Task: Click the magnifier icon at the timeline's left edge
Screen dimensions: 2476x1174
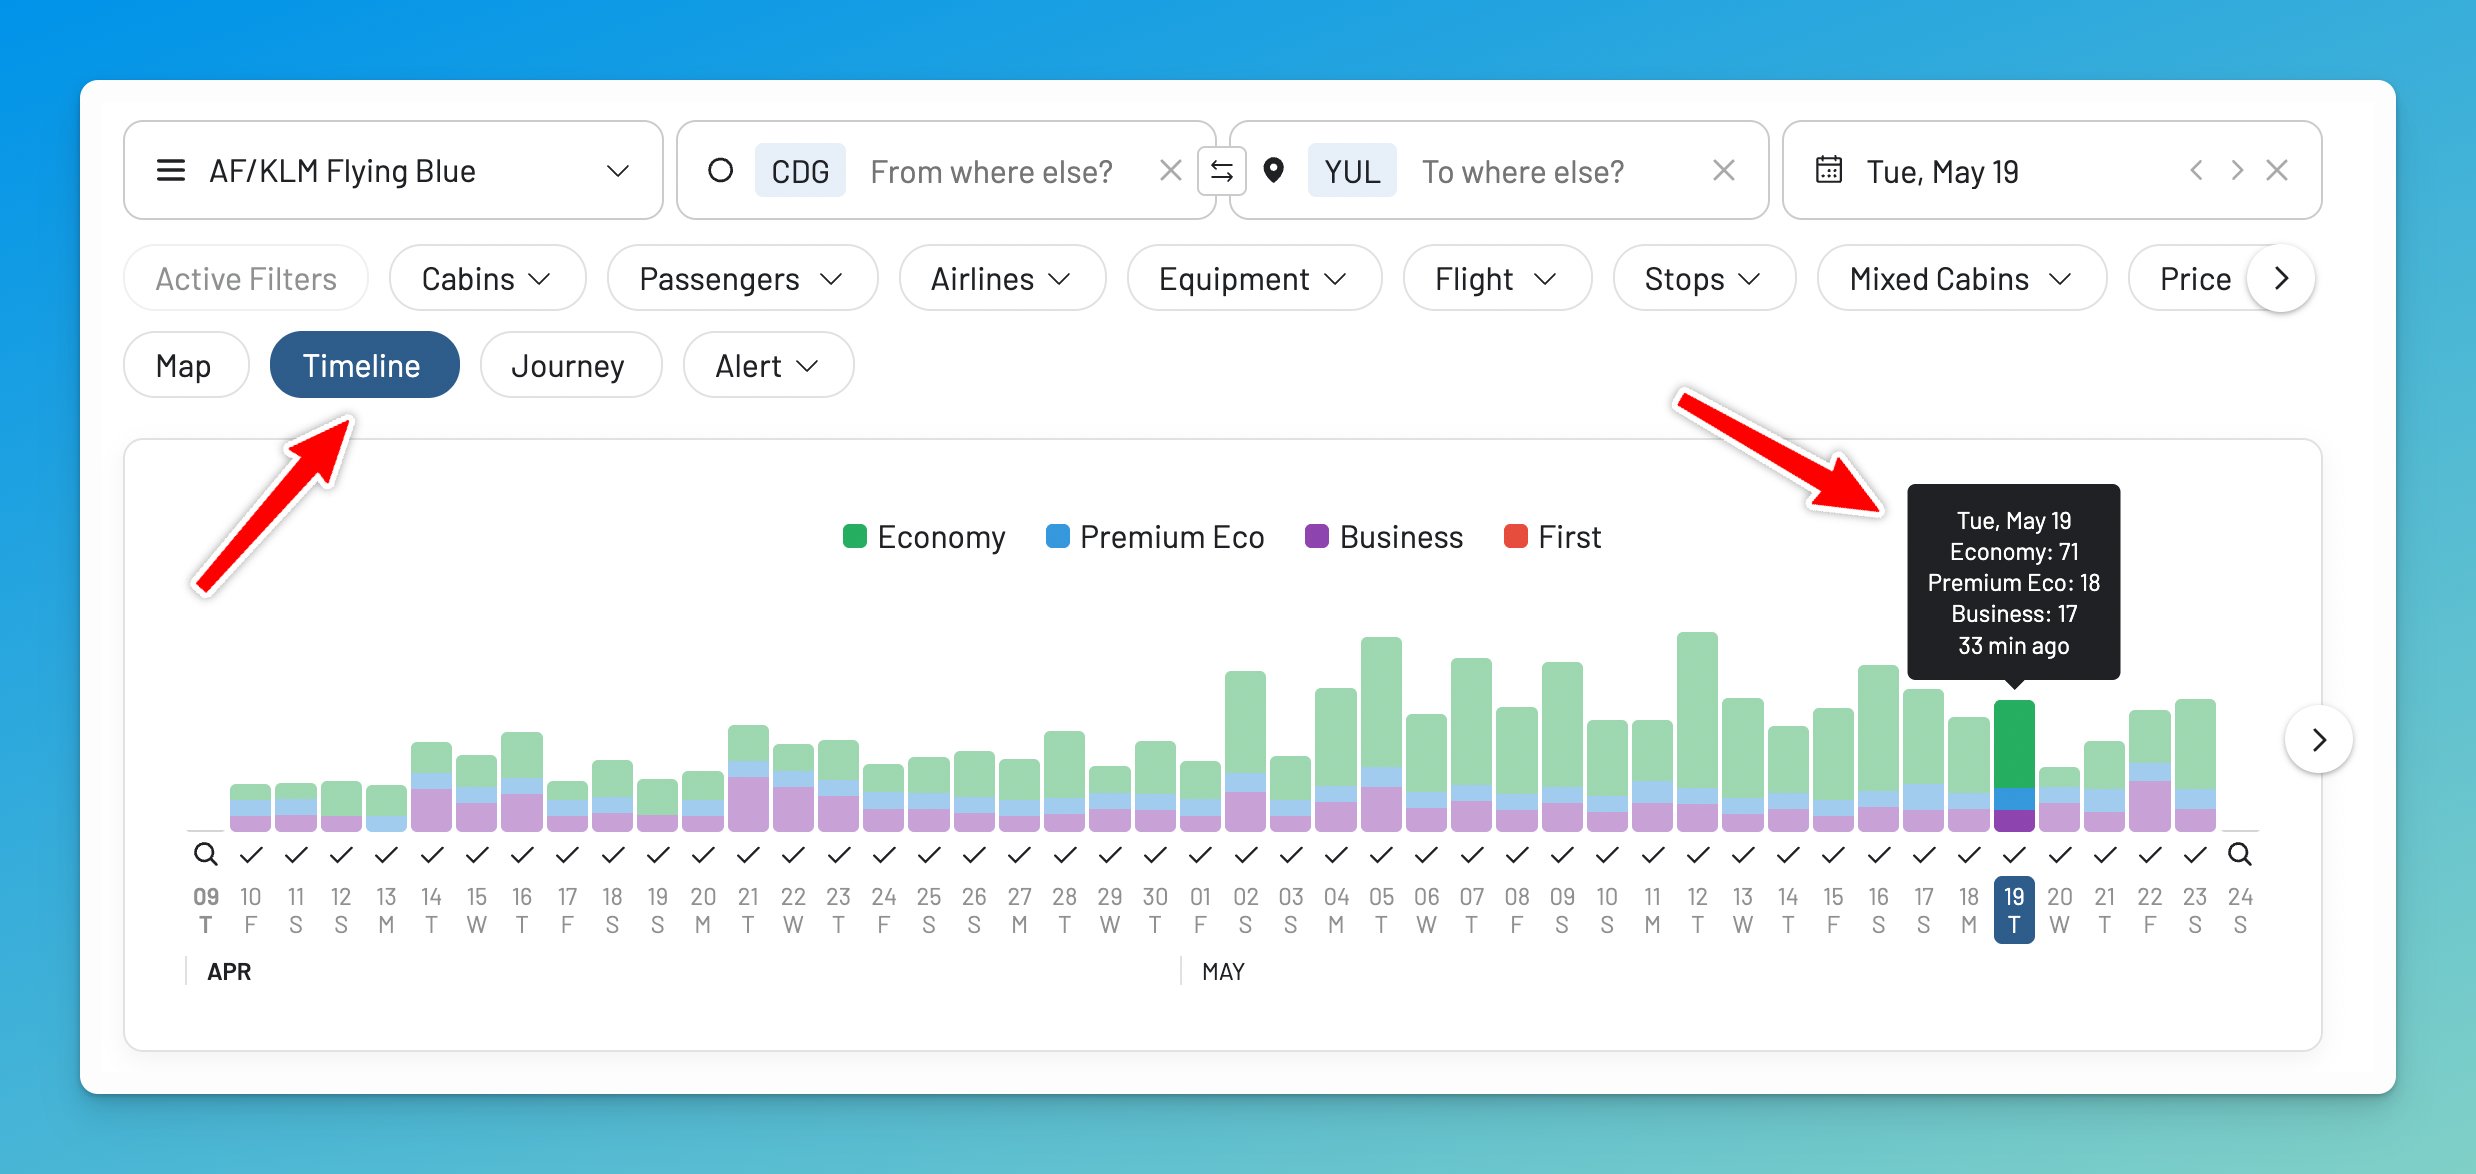Action: [205, 855]
